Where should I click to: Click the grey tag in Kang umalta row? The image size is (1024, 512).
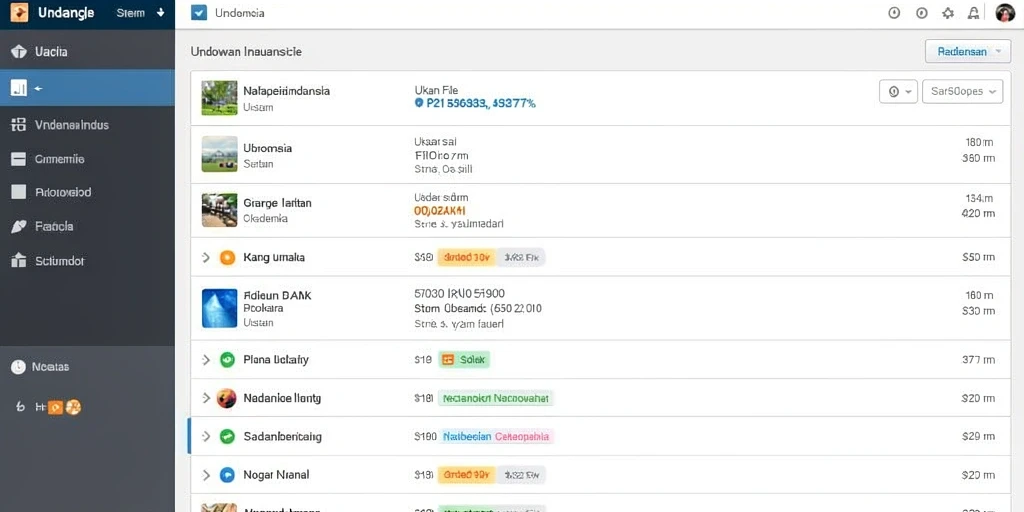click(x=520, y=257)
